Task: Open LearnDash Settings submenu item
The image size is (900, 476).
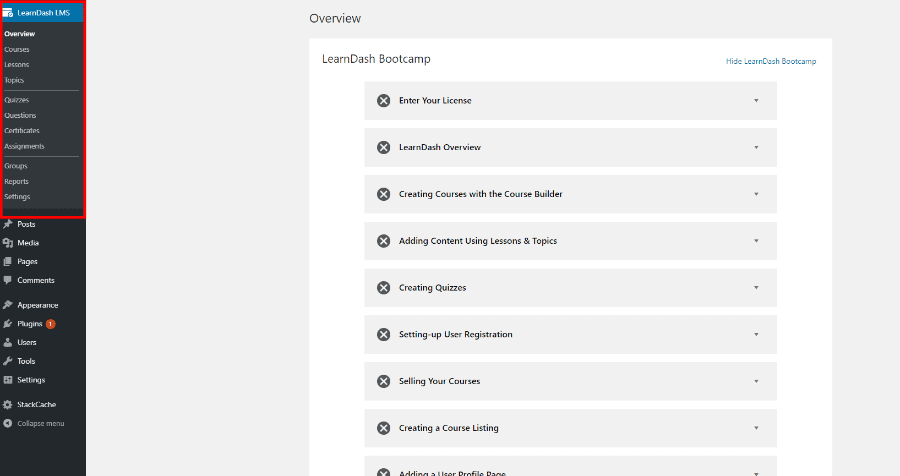Action: (17, 197)
